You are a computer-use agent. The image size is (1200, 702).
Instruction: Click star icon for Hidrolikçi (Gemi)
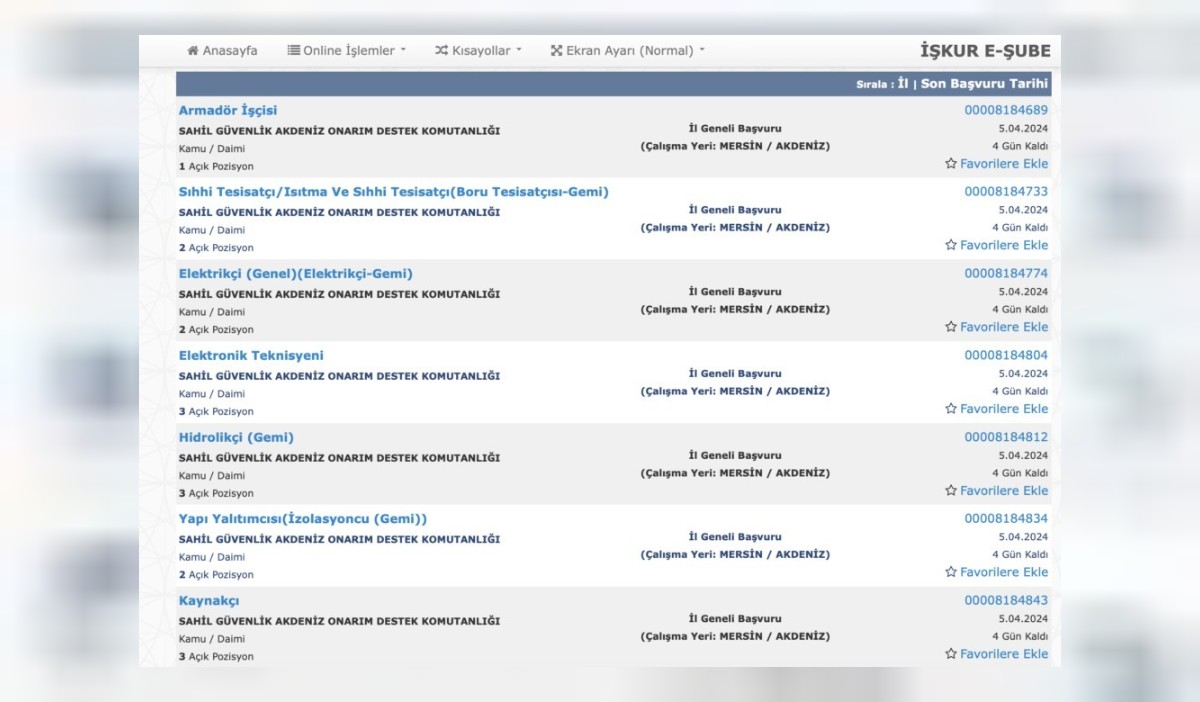[x=951, y=491]
